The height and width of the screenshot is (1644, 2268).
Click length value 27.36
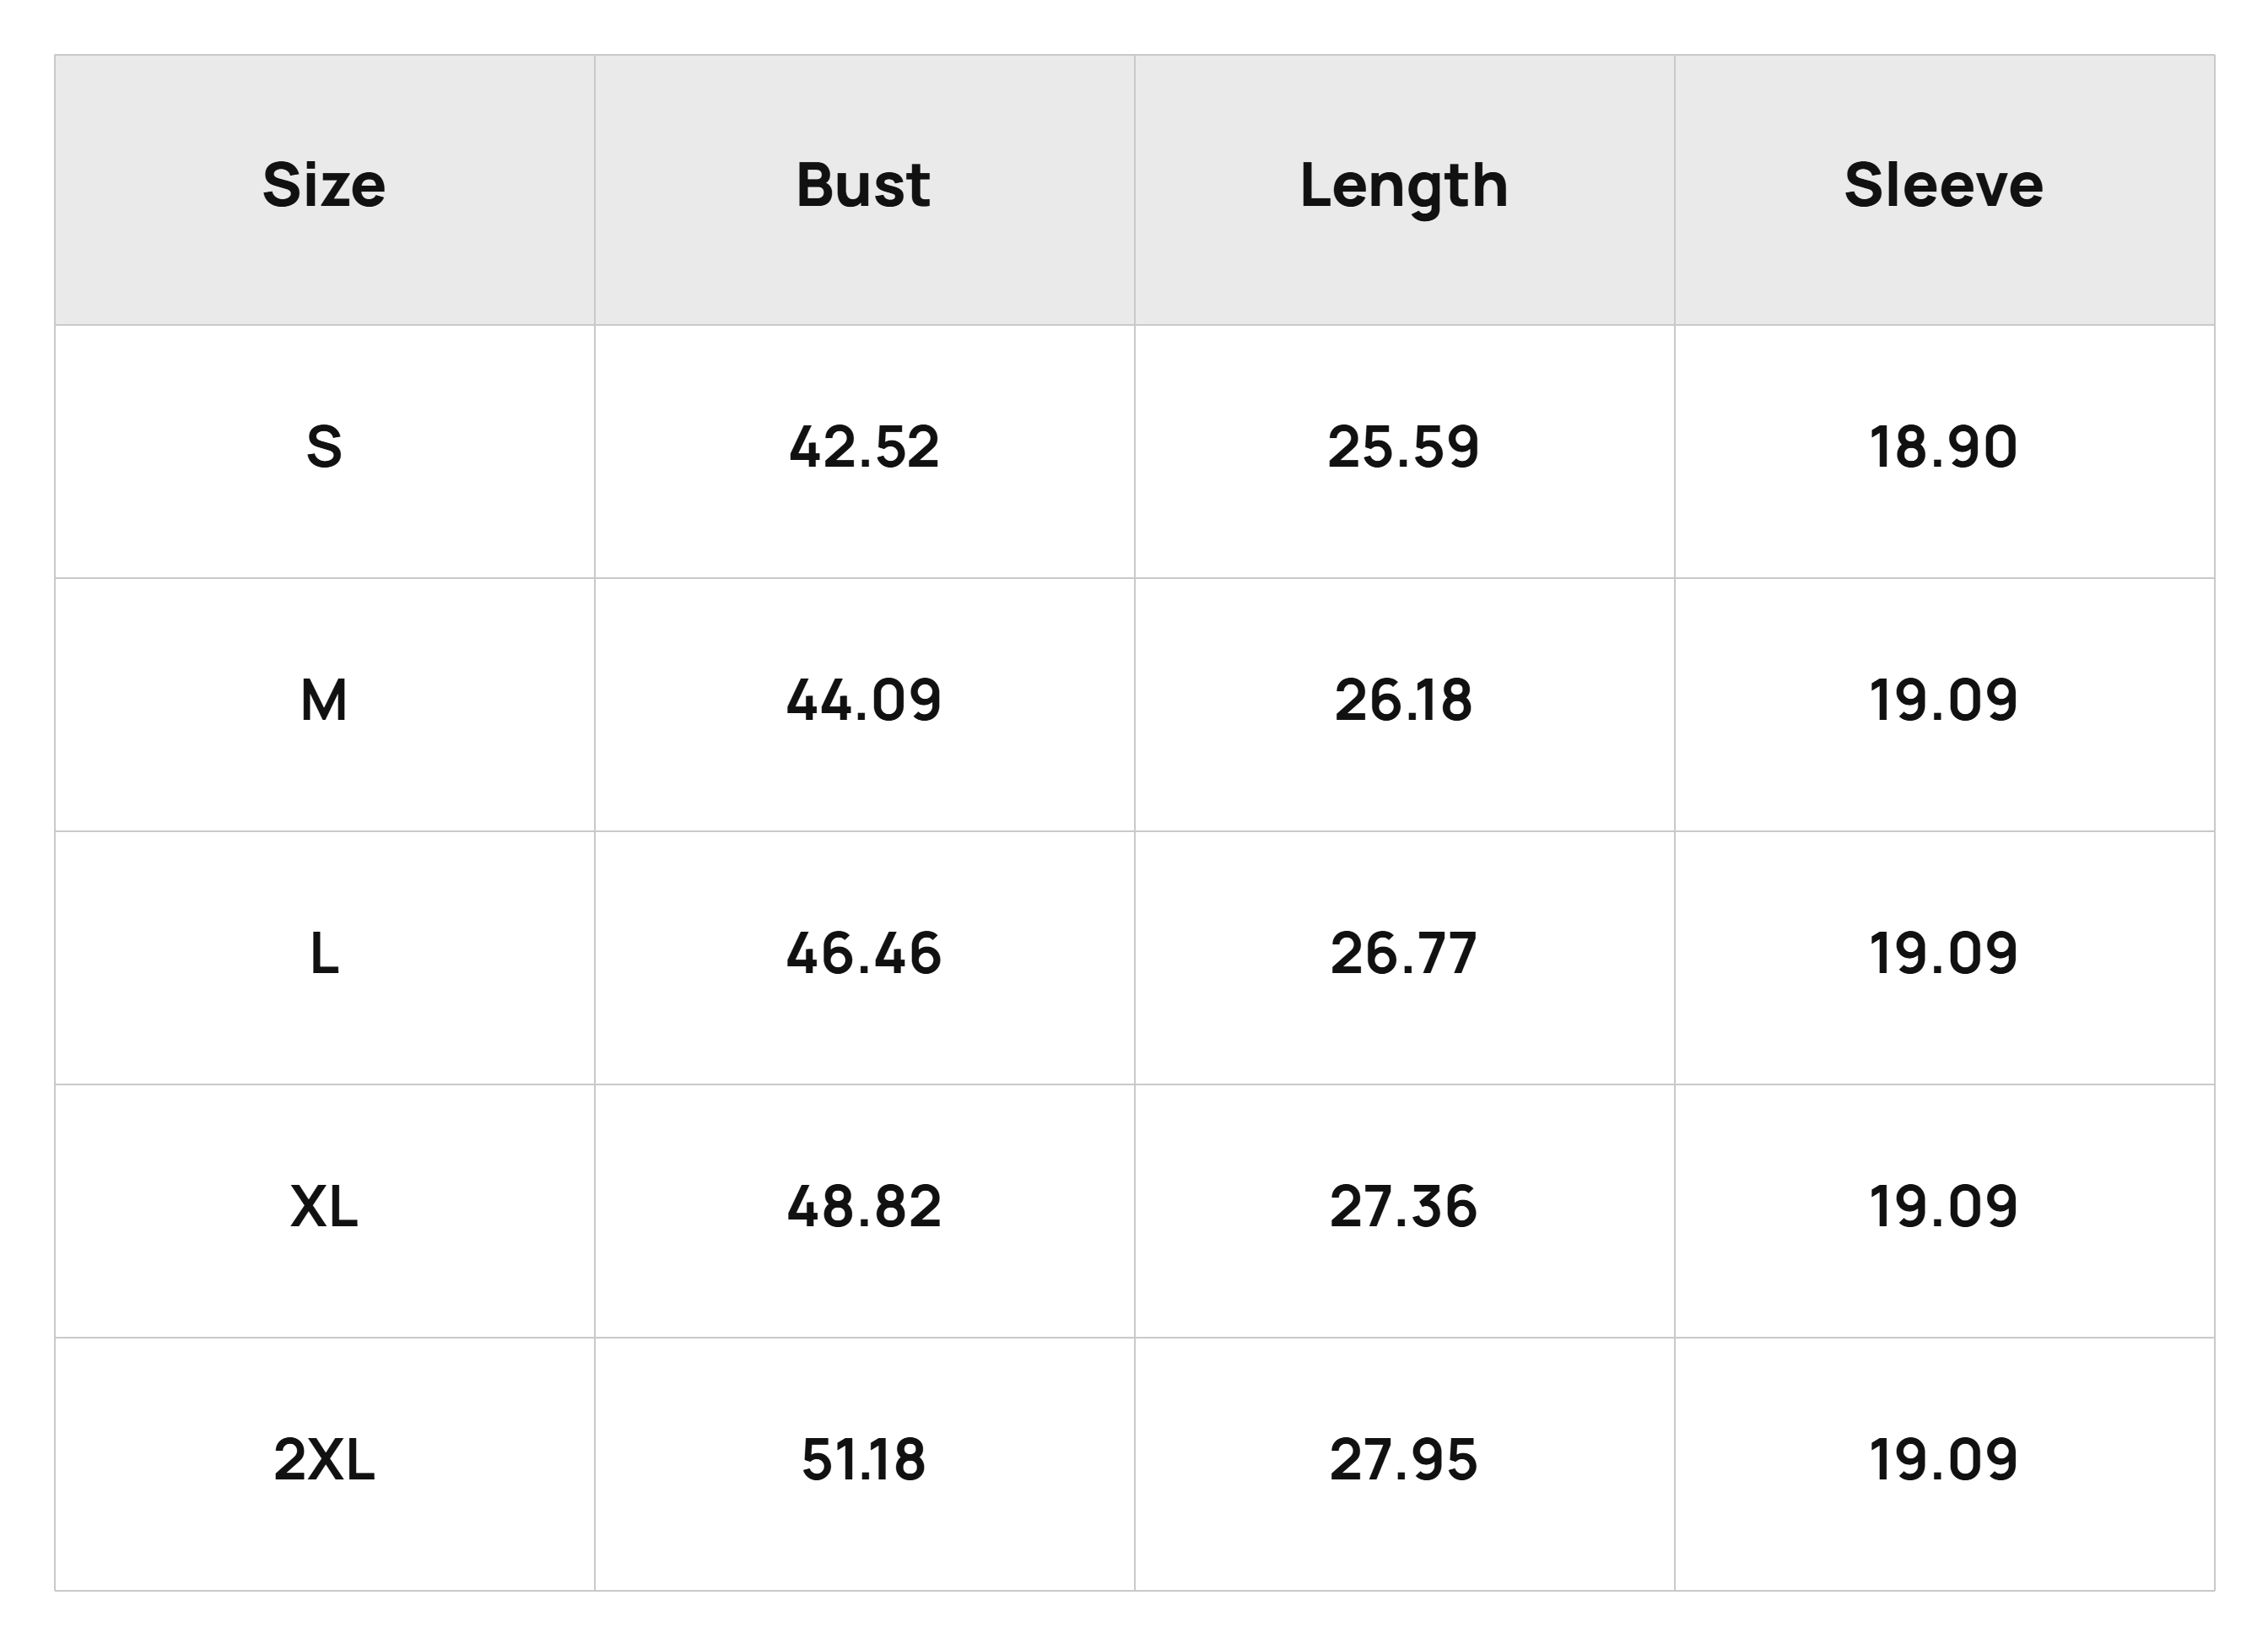1404,1206
